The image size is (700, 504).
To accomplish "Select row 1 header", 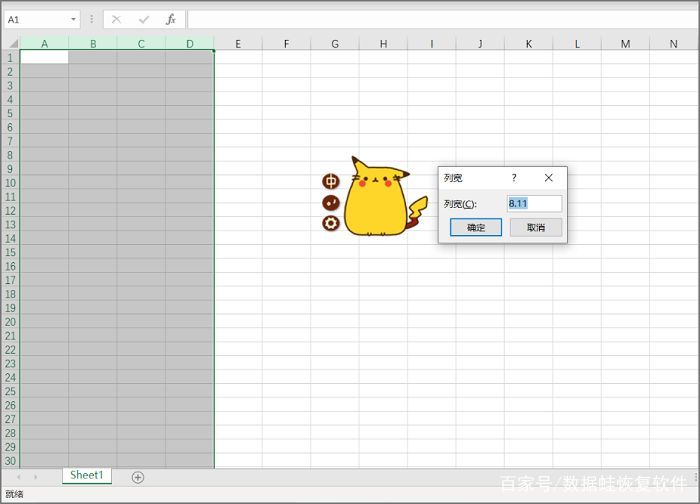I will [x=10, y=57].
